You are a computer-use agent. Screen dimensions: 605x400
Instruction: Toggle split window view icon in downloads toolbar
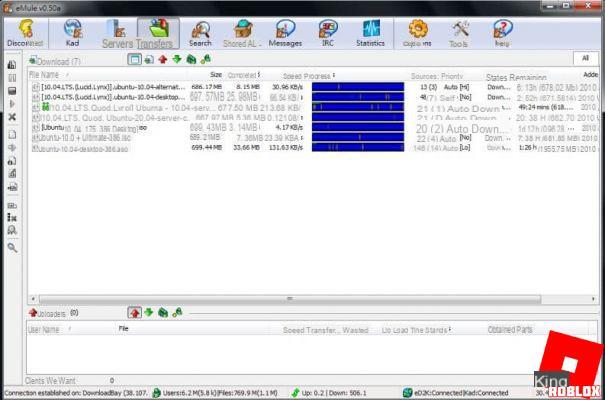point(134,59)
